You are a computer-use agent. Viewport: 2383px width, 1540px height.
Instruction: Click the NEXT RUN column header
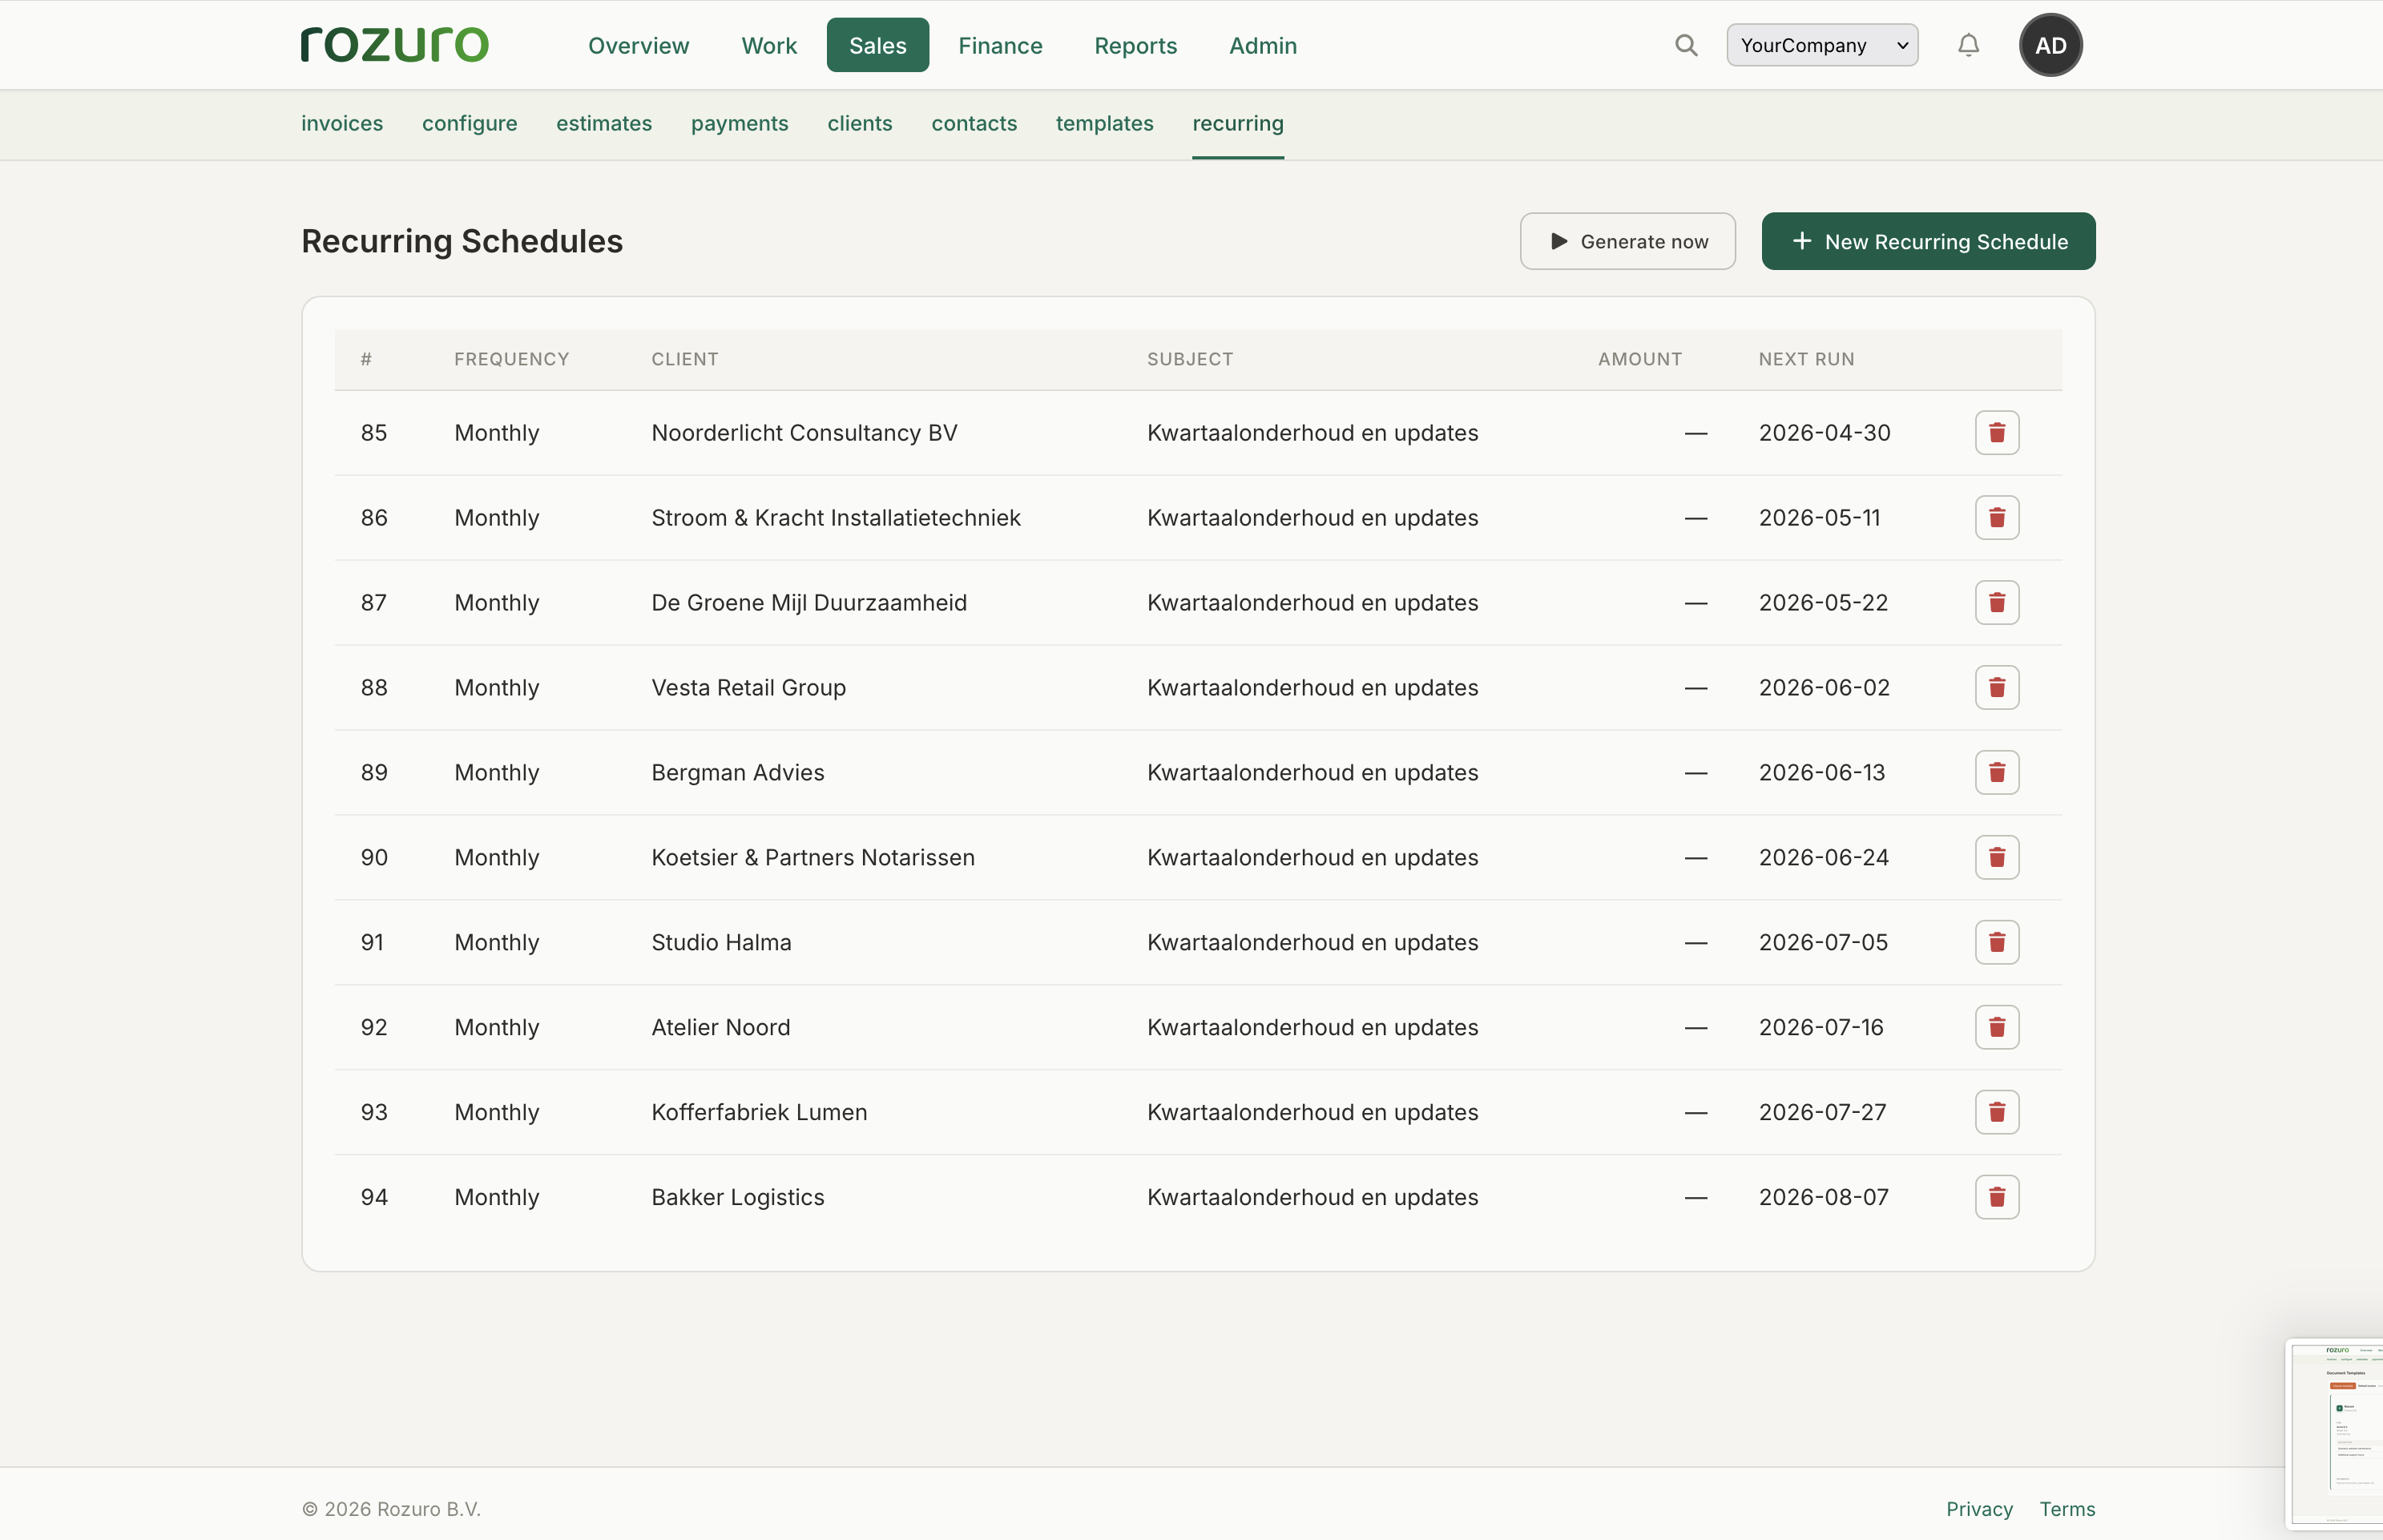point(1806,359)
